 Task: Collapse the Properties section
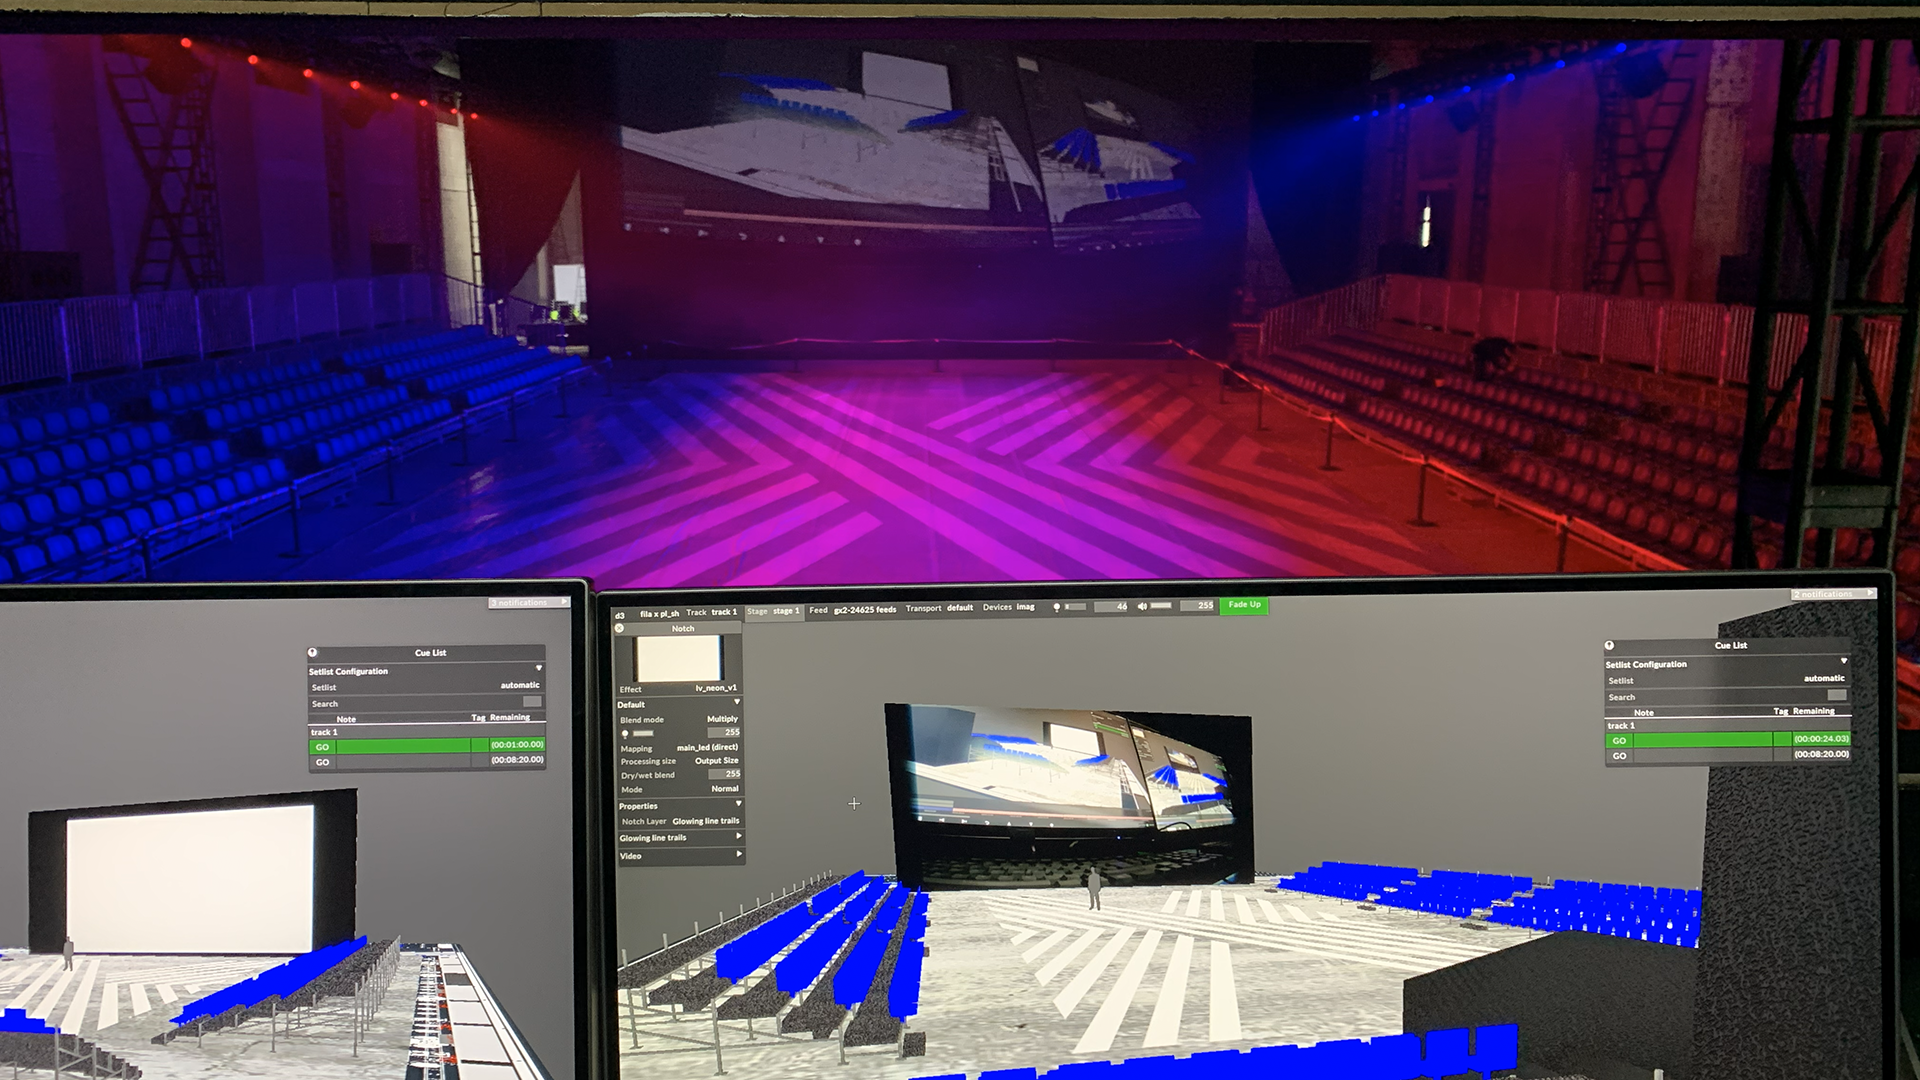coord(739,804)
